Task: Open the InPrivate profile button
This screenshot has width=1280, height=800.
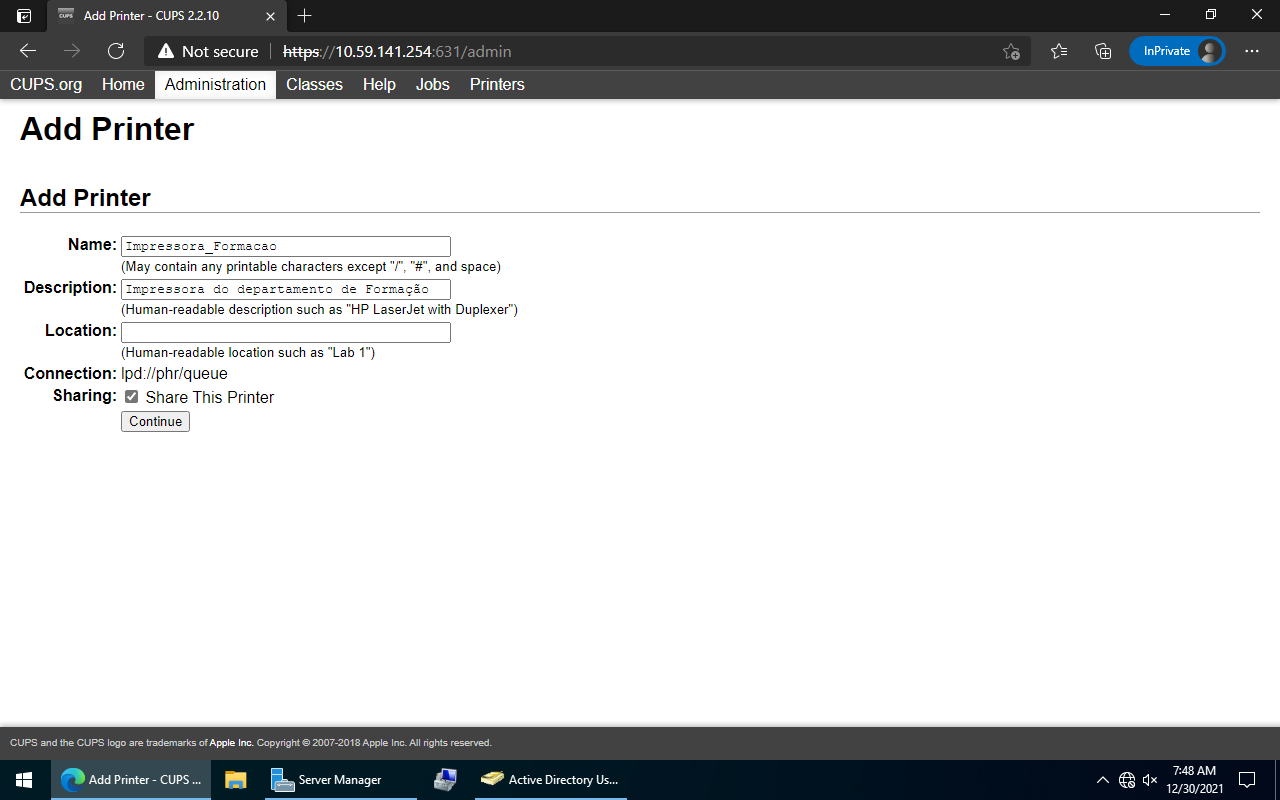Action: [x=1177, y=51]
